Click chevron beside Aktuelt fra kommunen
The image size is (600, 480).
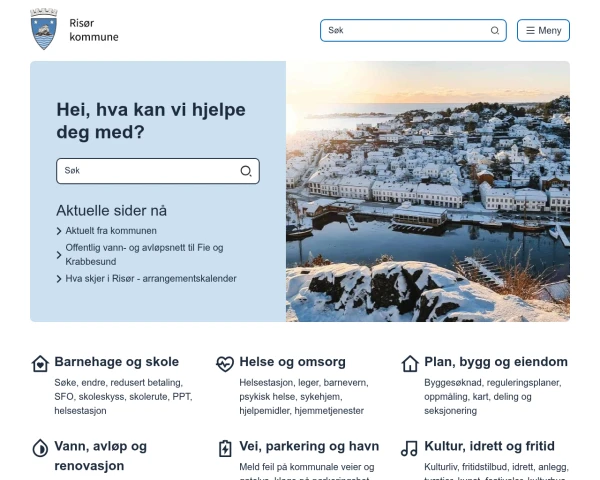(60, 231)
